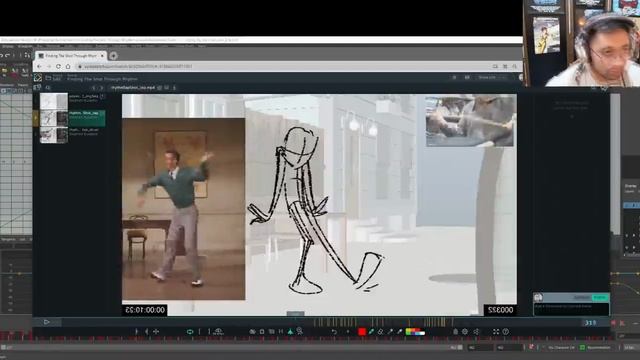Click the green comment submit button

coord(600,298)
